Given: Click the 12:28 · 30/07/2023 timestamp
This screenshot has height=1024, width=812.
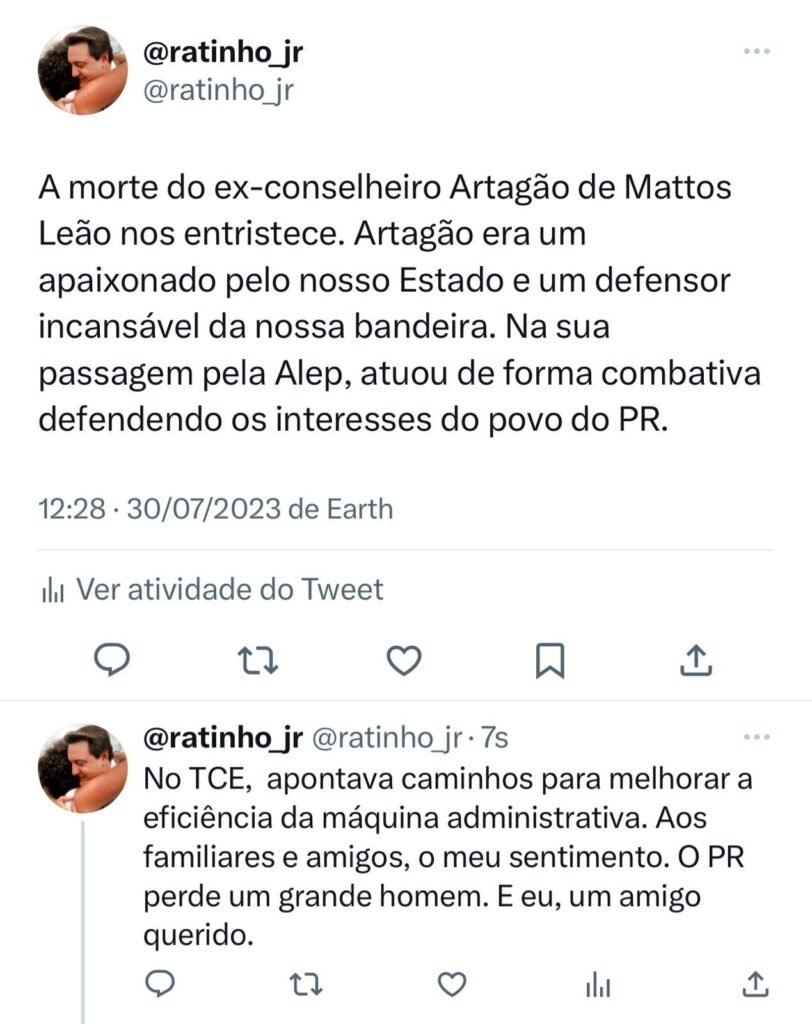Looking at the screenshot, I should click(x=215, y=508).
